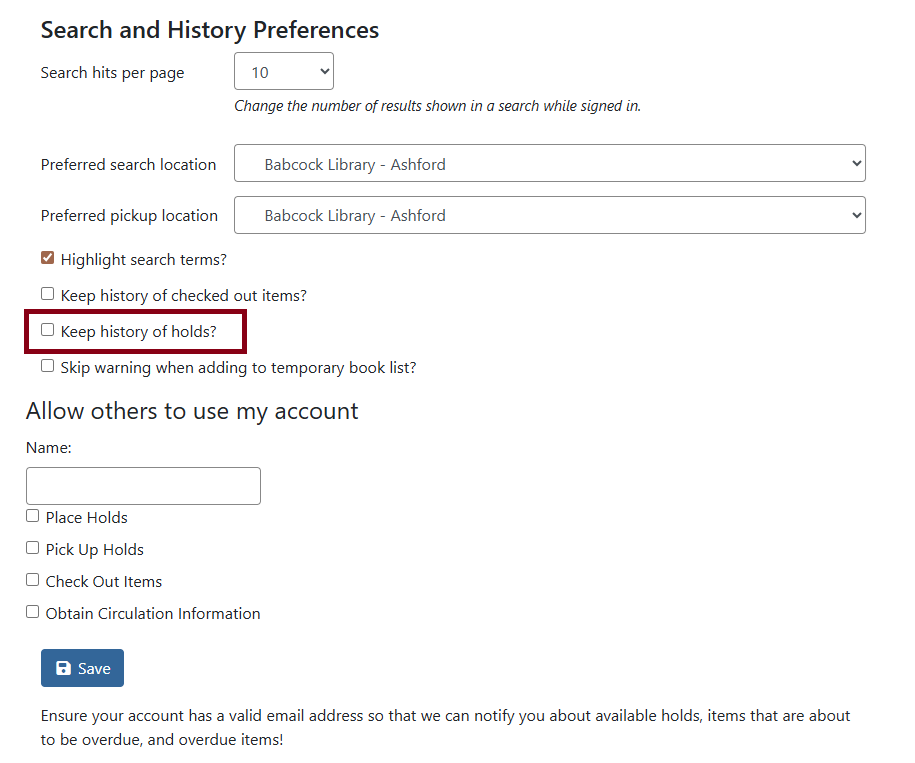The width and height of the screenshot is (915, 763).
Task: Click the chevron on Preferred pickup location
Action: click(856, 215)
